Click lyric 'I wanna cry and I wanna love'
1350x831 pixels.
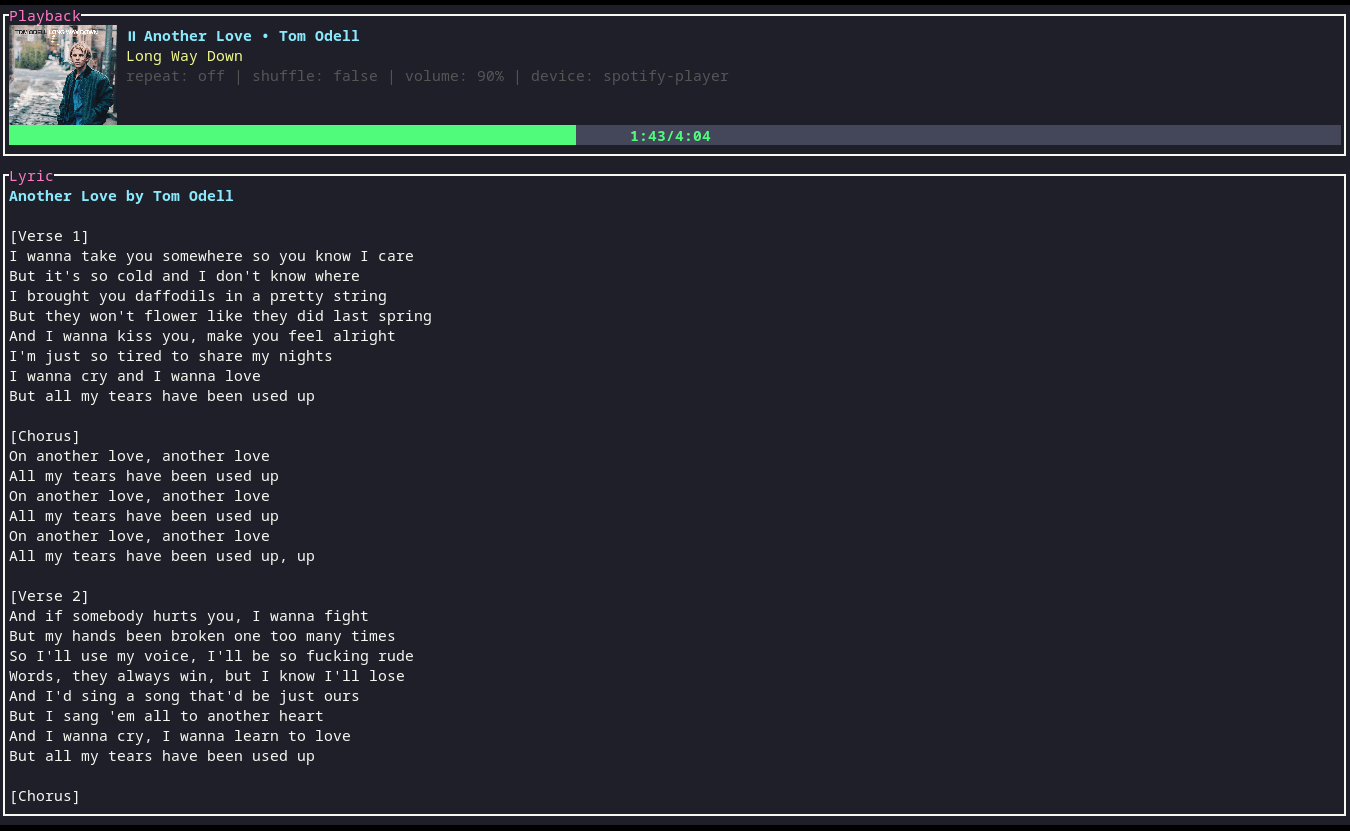(x=135, y=376)
